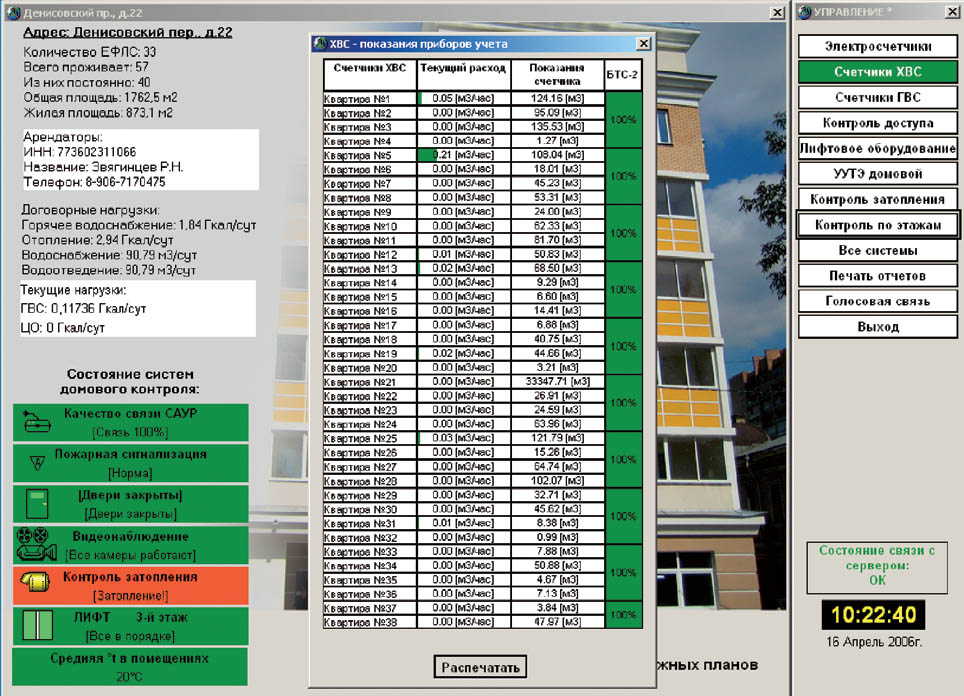Image resolution: width=964 pixels, height=696 pixels.
Task: Click the fire alarm icon beside Пожарная сигнализация
Action: (x=37, y=462)
